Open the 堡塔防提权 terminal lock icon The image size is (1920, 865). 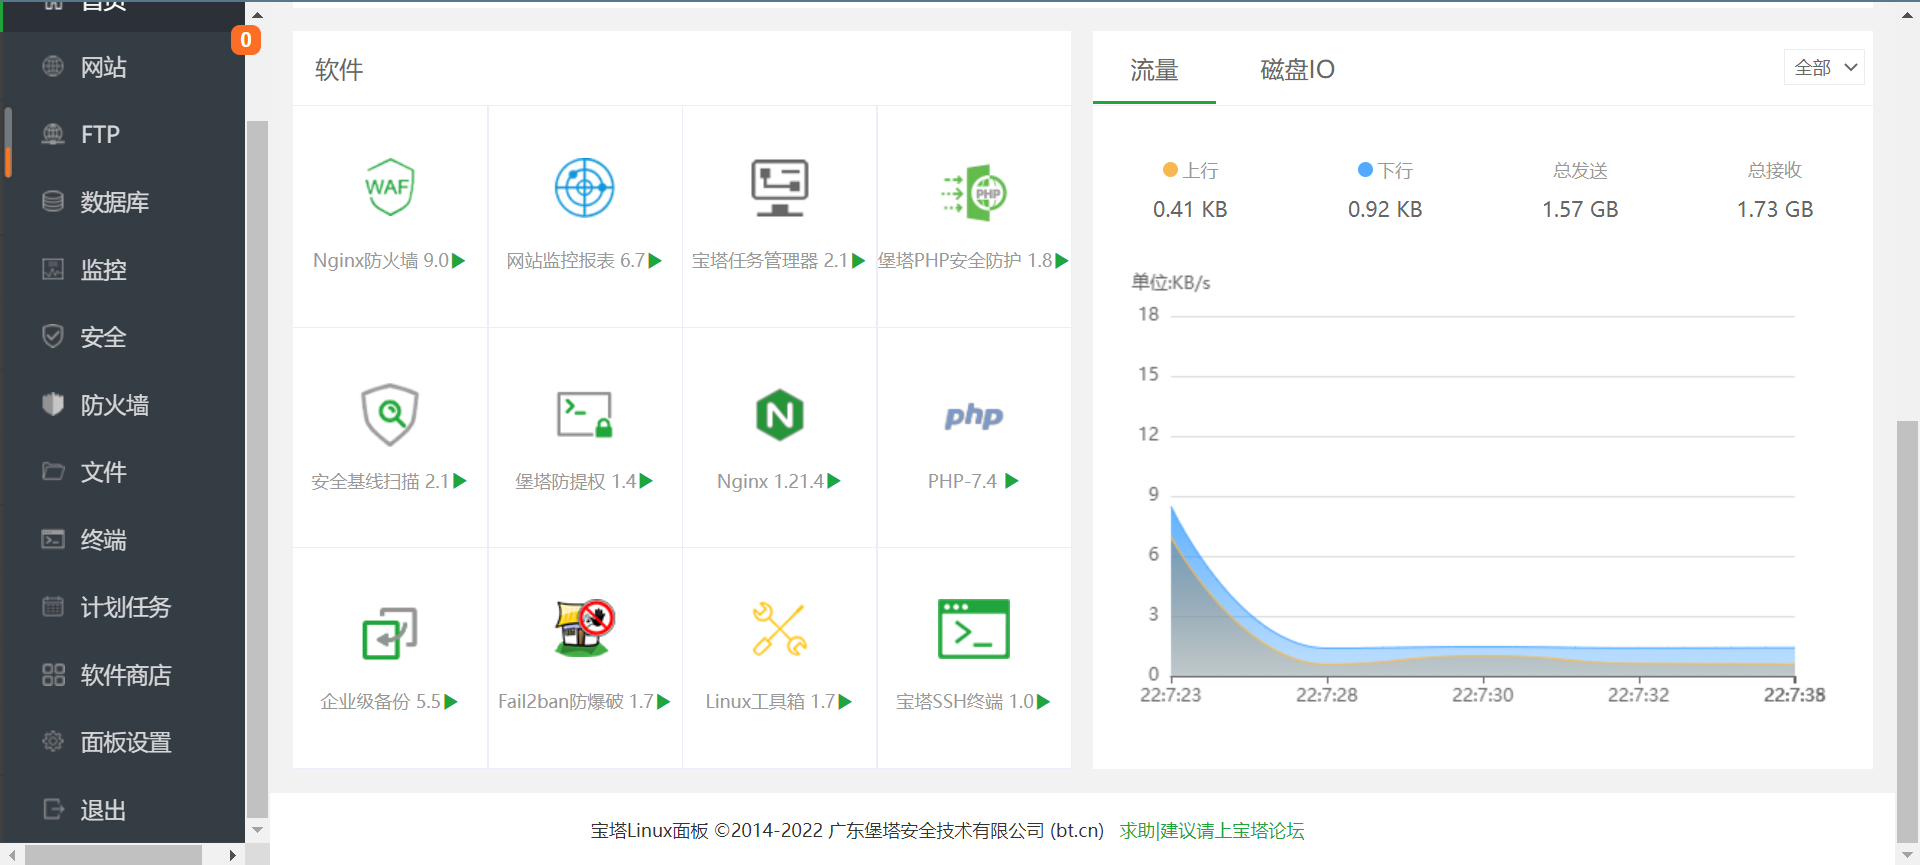584,414
